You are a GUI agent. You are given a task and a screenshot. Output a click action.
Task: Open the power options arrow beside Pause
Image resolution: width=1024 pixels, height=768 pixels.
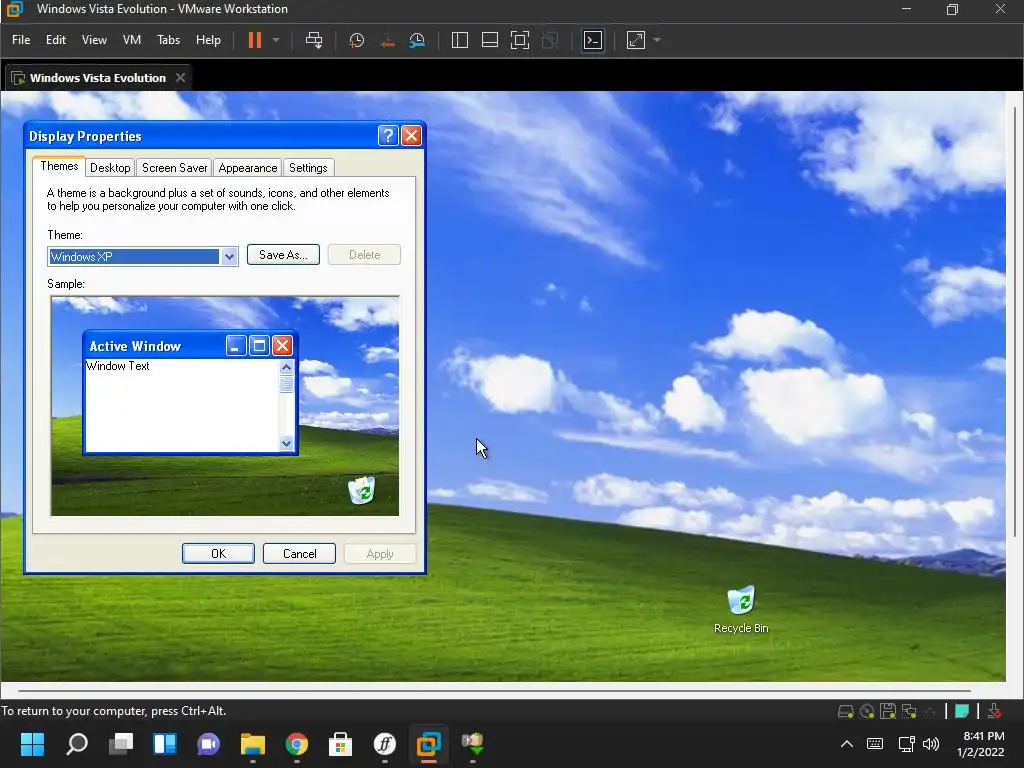276,40
